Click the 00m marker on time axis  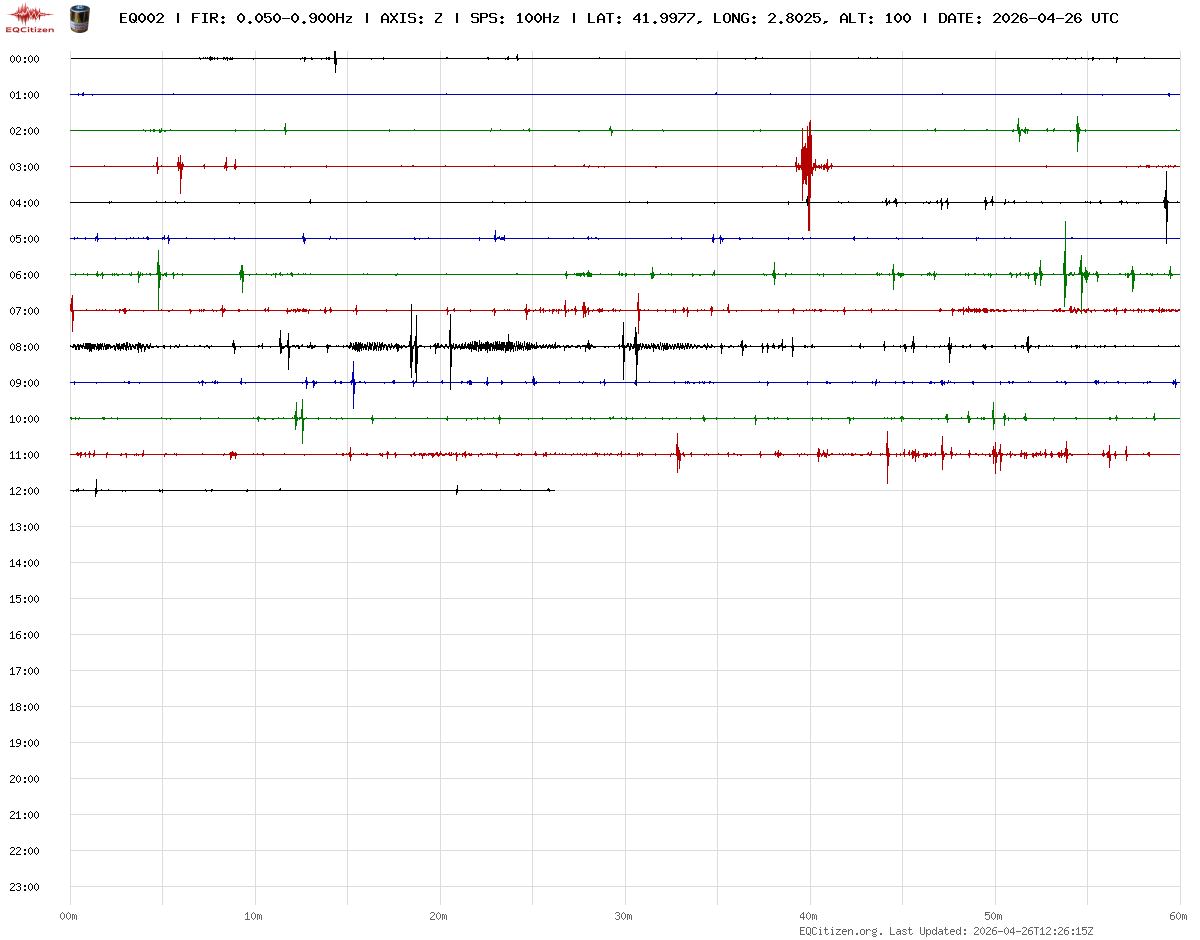click(69, 916)
